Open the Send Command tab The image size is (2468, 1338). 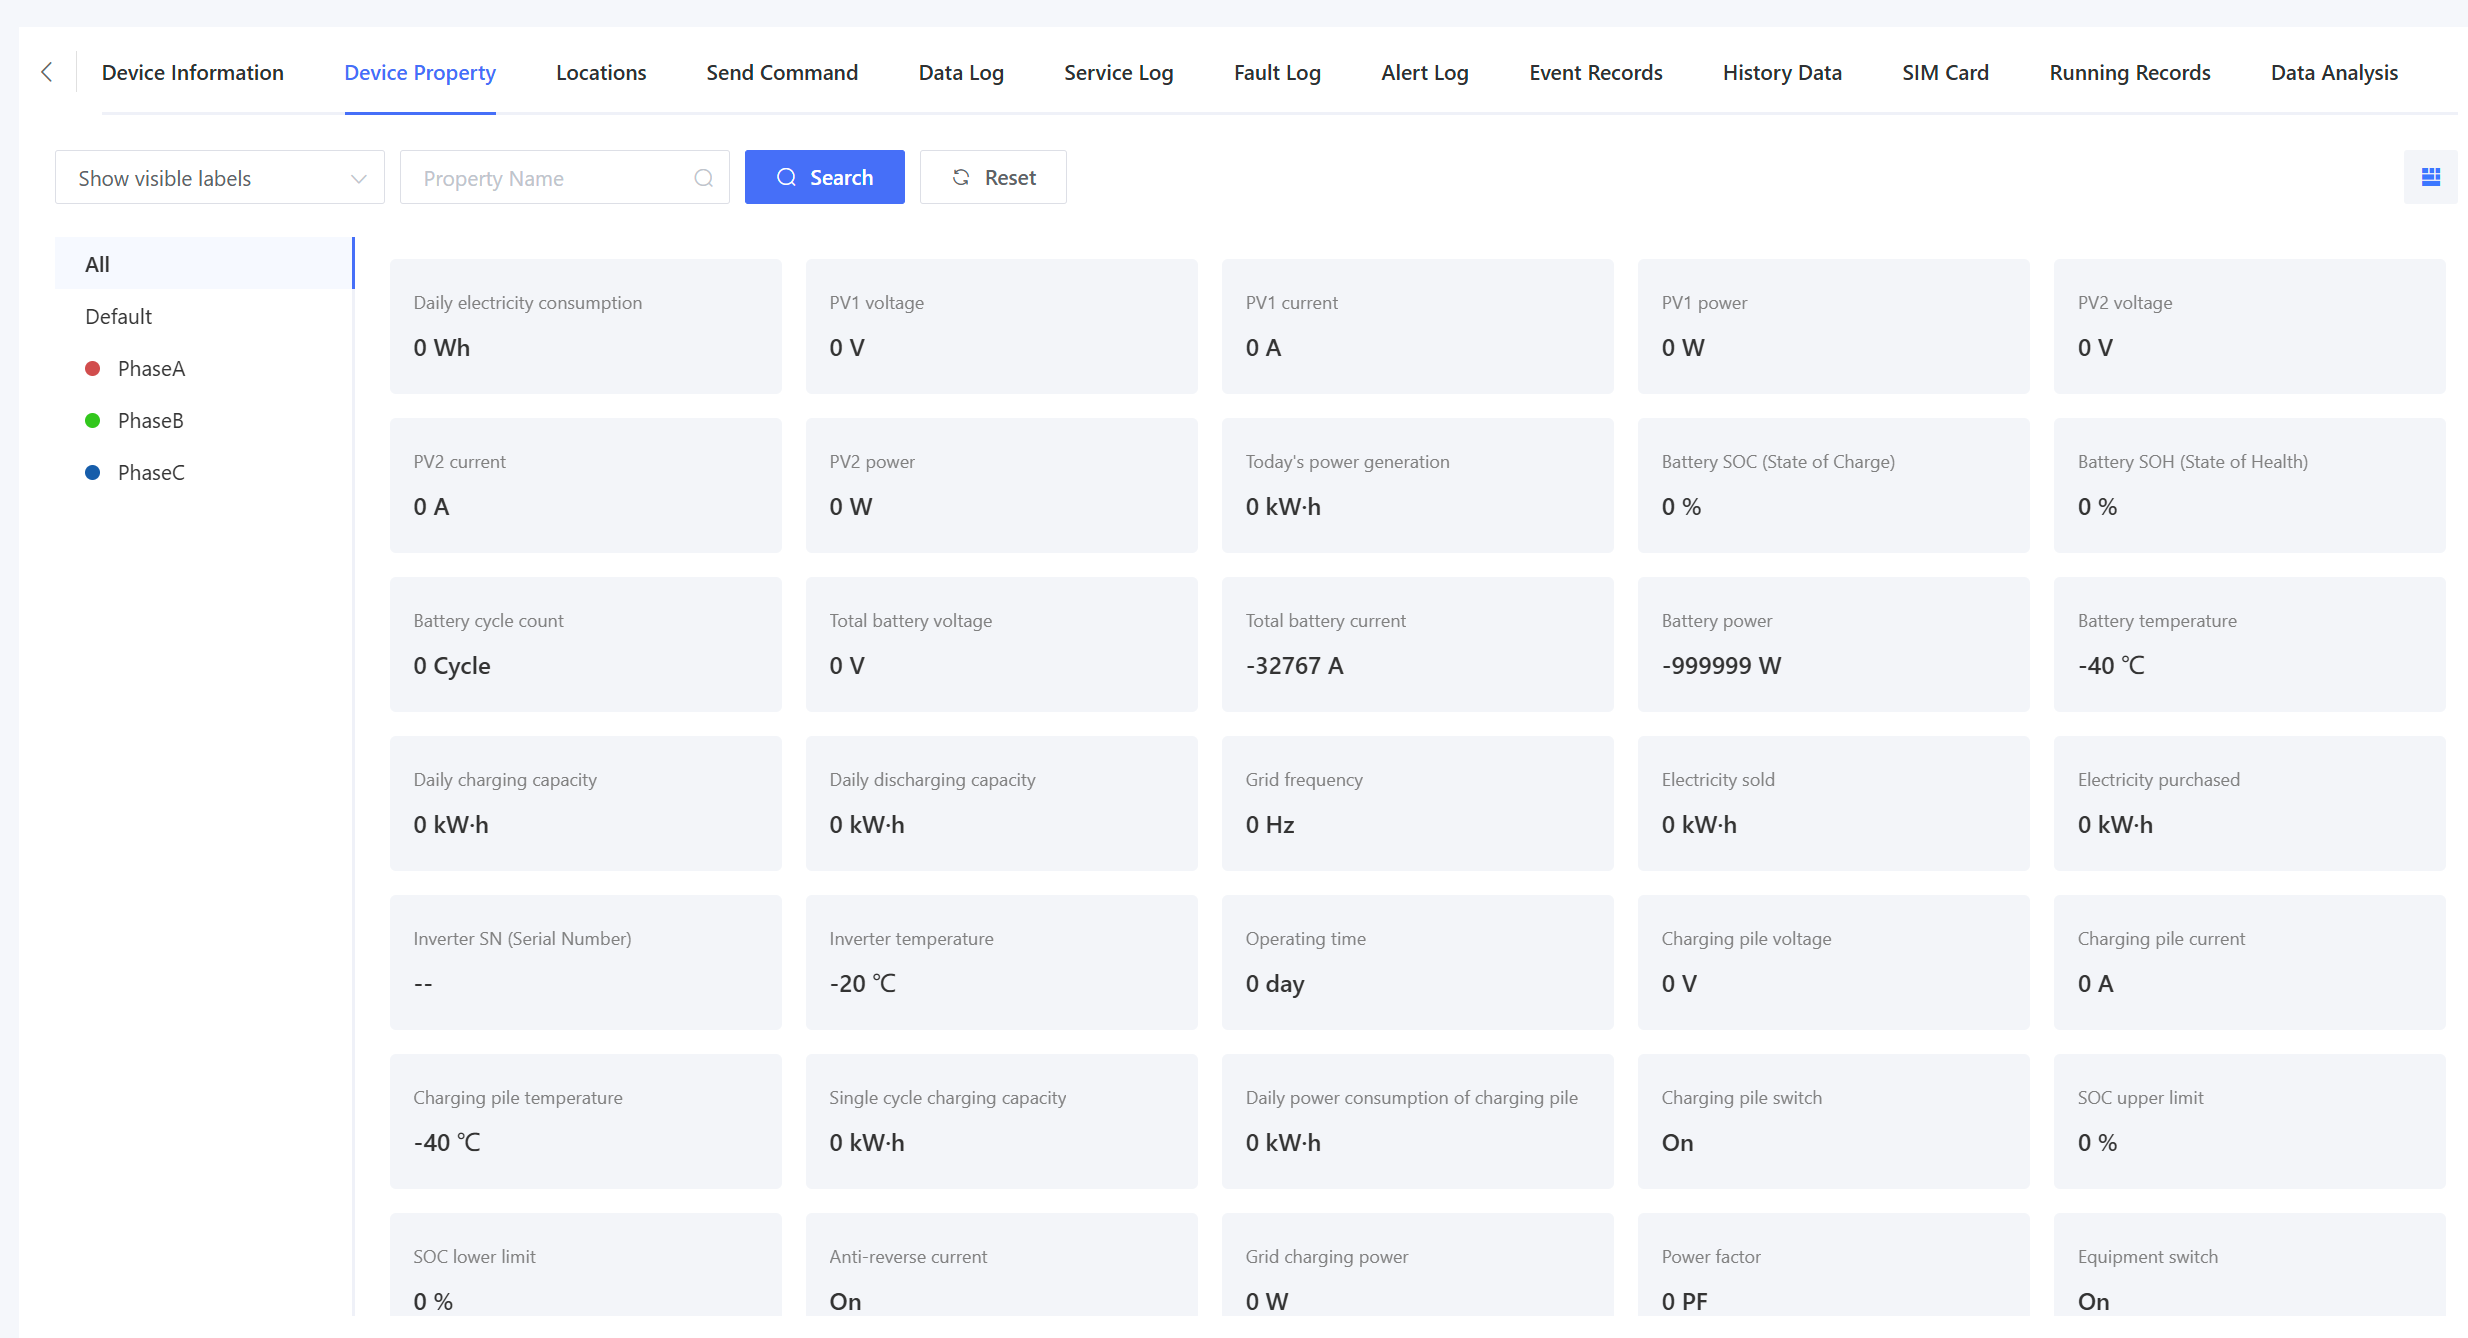point(781,73)
